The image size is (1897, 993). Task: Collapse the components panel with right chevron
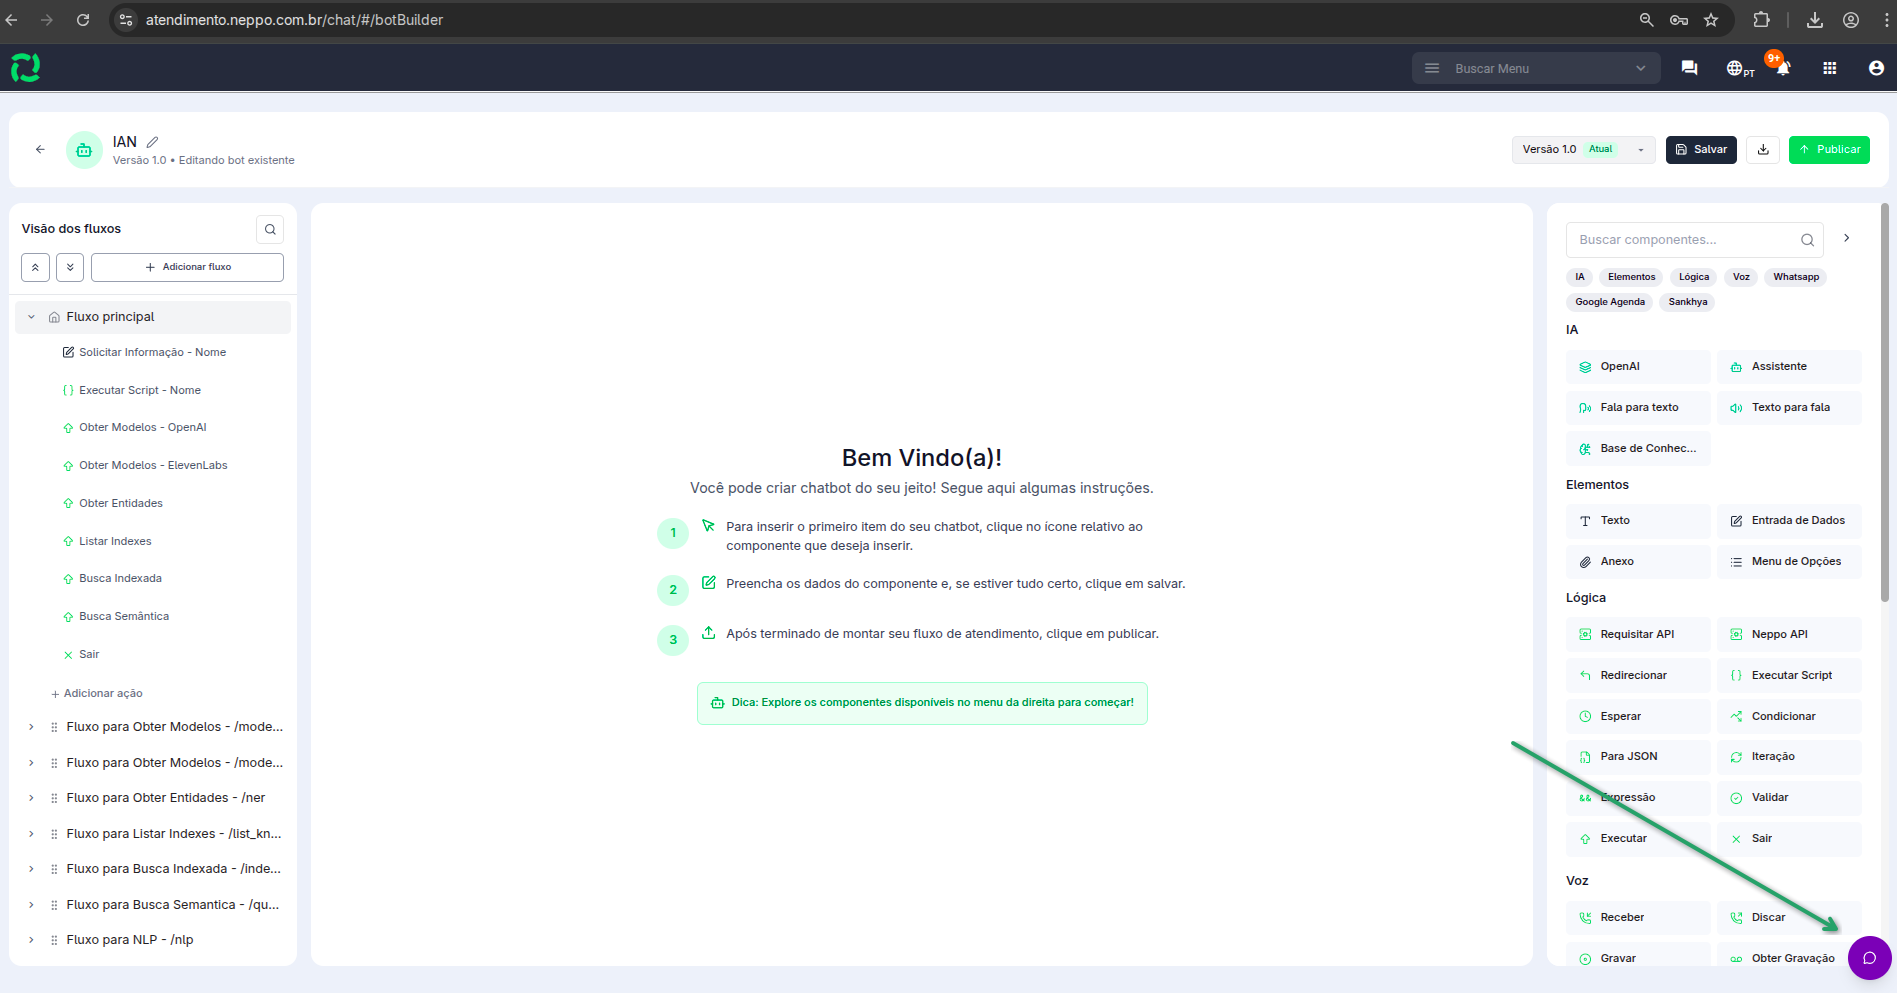[x=1846, y=238]
